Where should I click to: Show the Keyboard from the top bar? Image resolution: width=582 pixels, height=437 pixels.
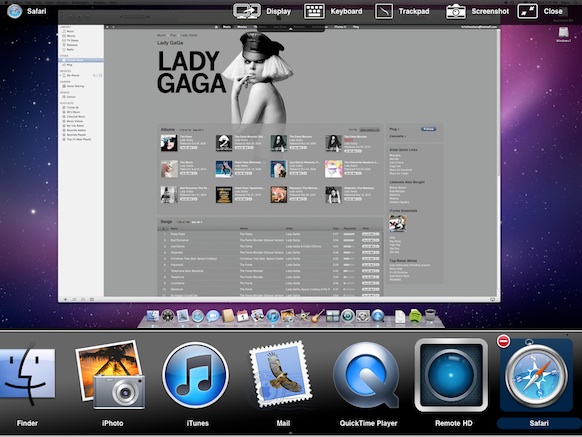tap(333, 11)
